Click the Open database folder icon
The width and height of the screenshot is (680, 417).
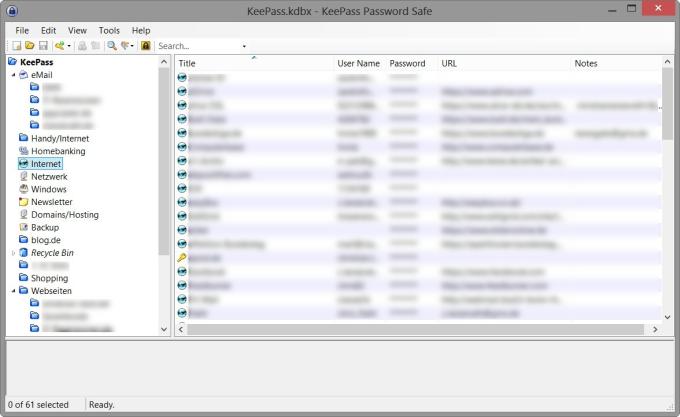[29, 46]
